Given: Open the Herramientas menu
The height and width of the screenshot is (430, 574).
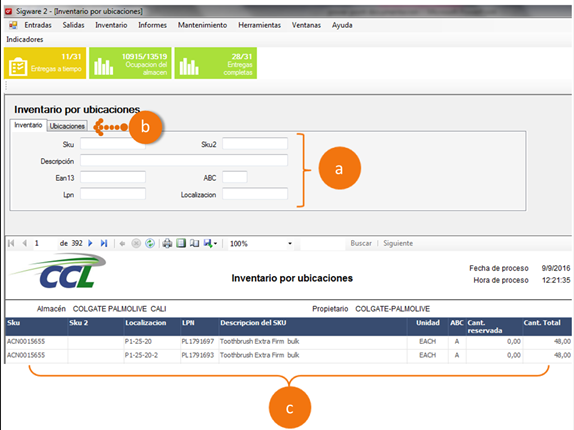Looking at the screenshot, I should coord(260,25).
